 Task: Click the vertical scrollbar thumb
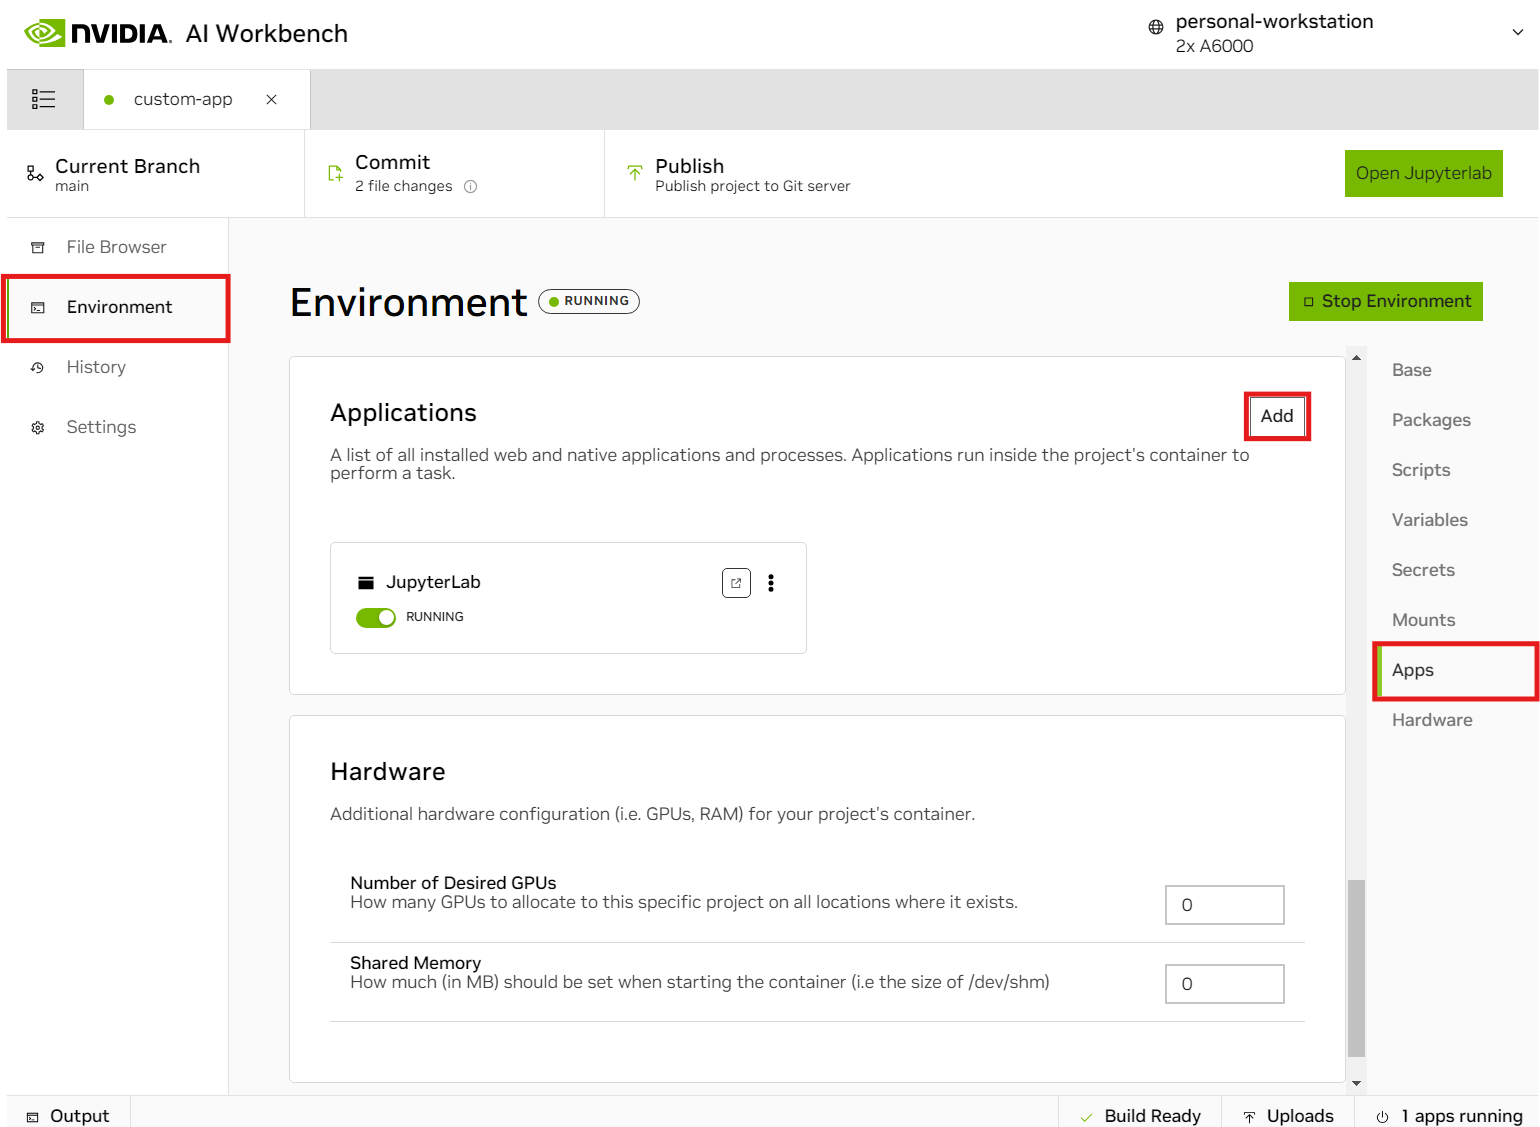tap(1356, 968)
